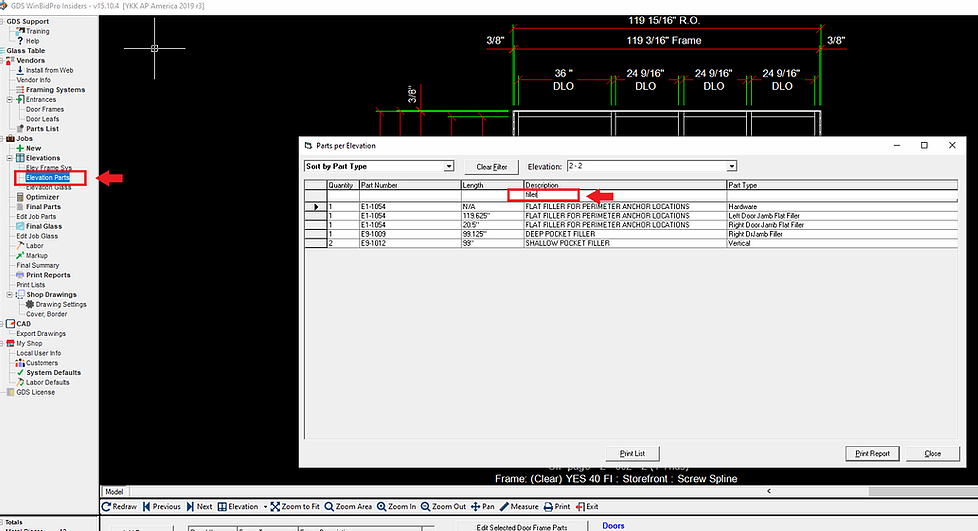The height and width of the screenshot is (531, 978).
Task: Click the Length column header
Action: [x=492, y=185]
